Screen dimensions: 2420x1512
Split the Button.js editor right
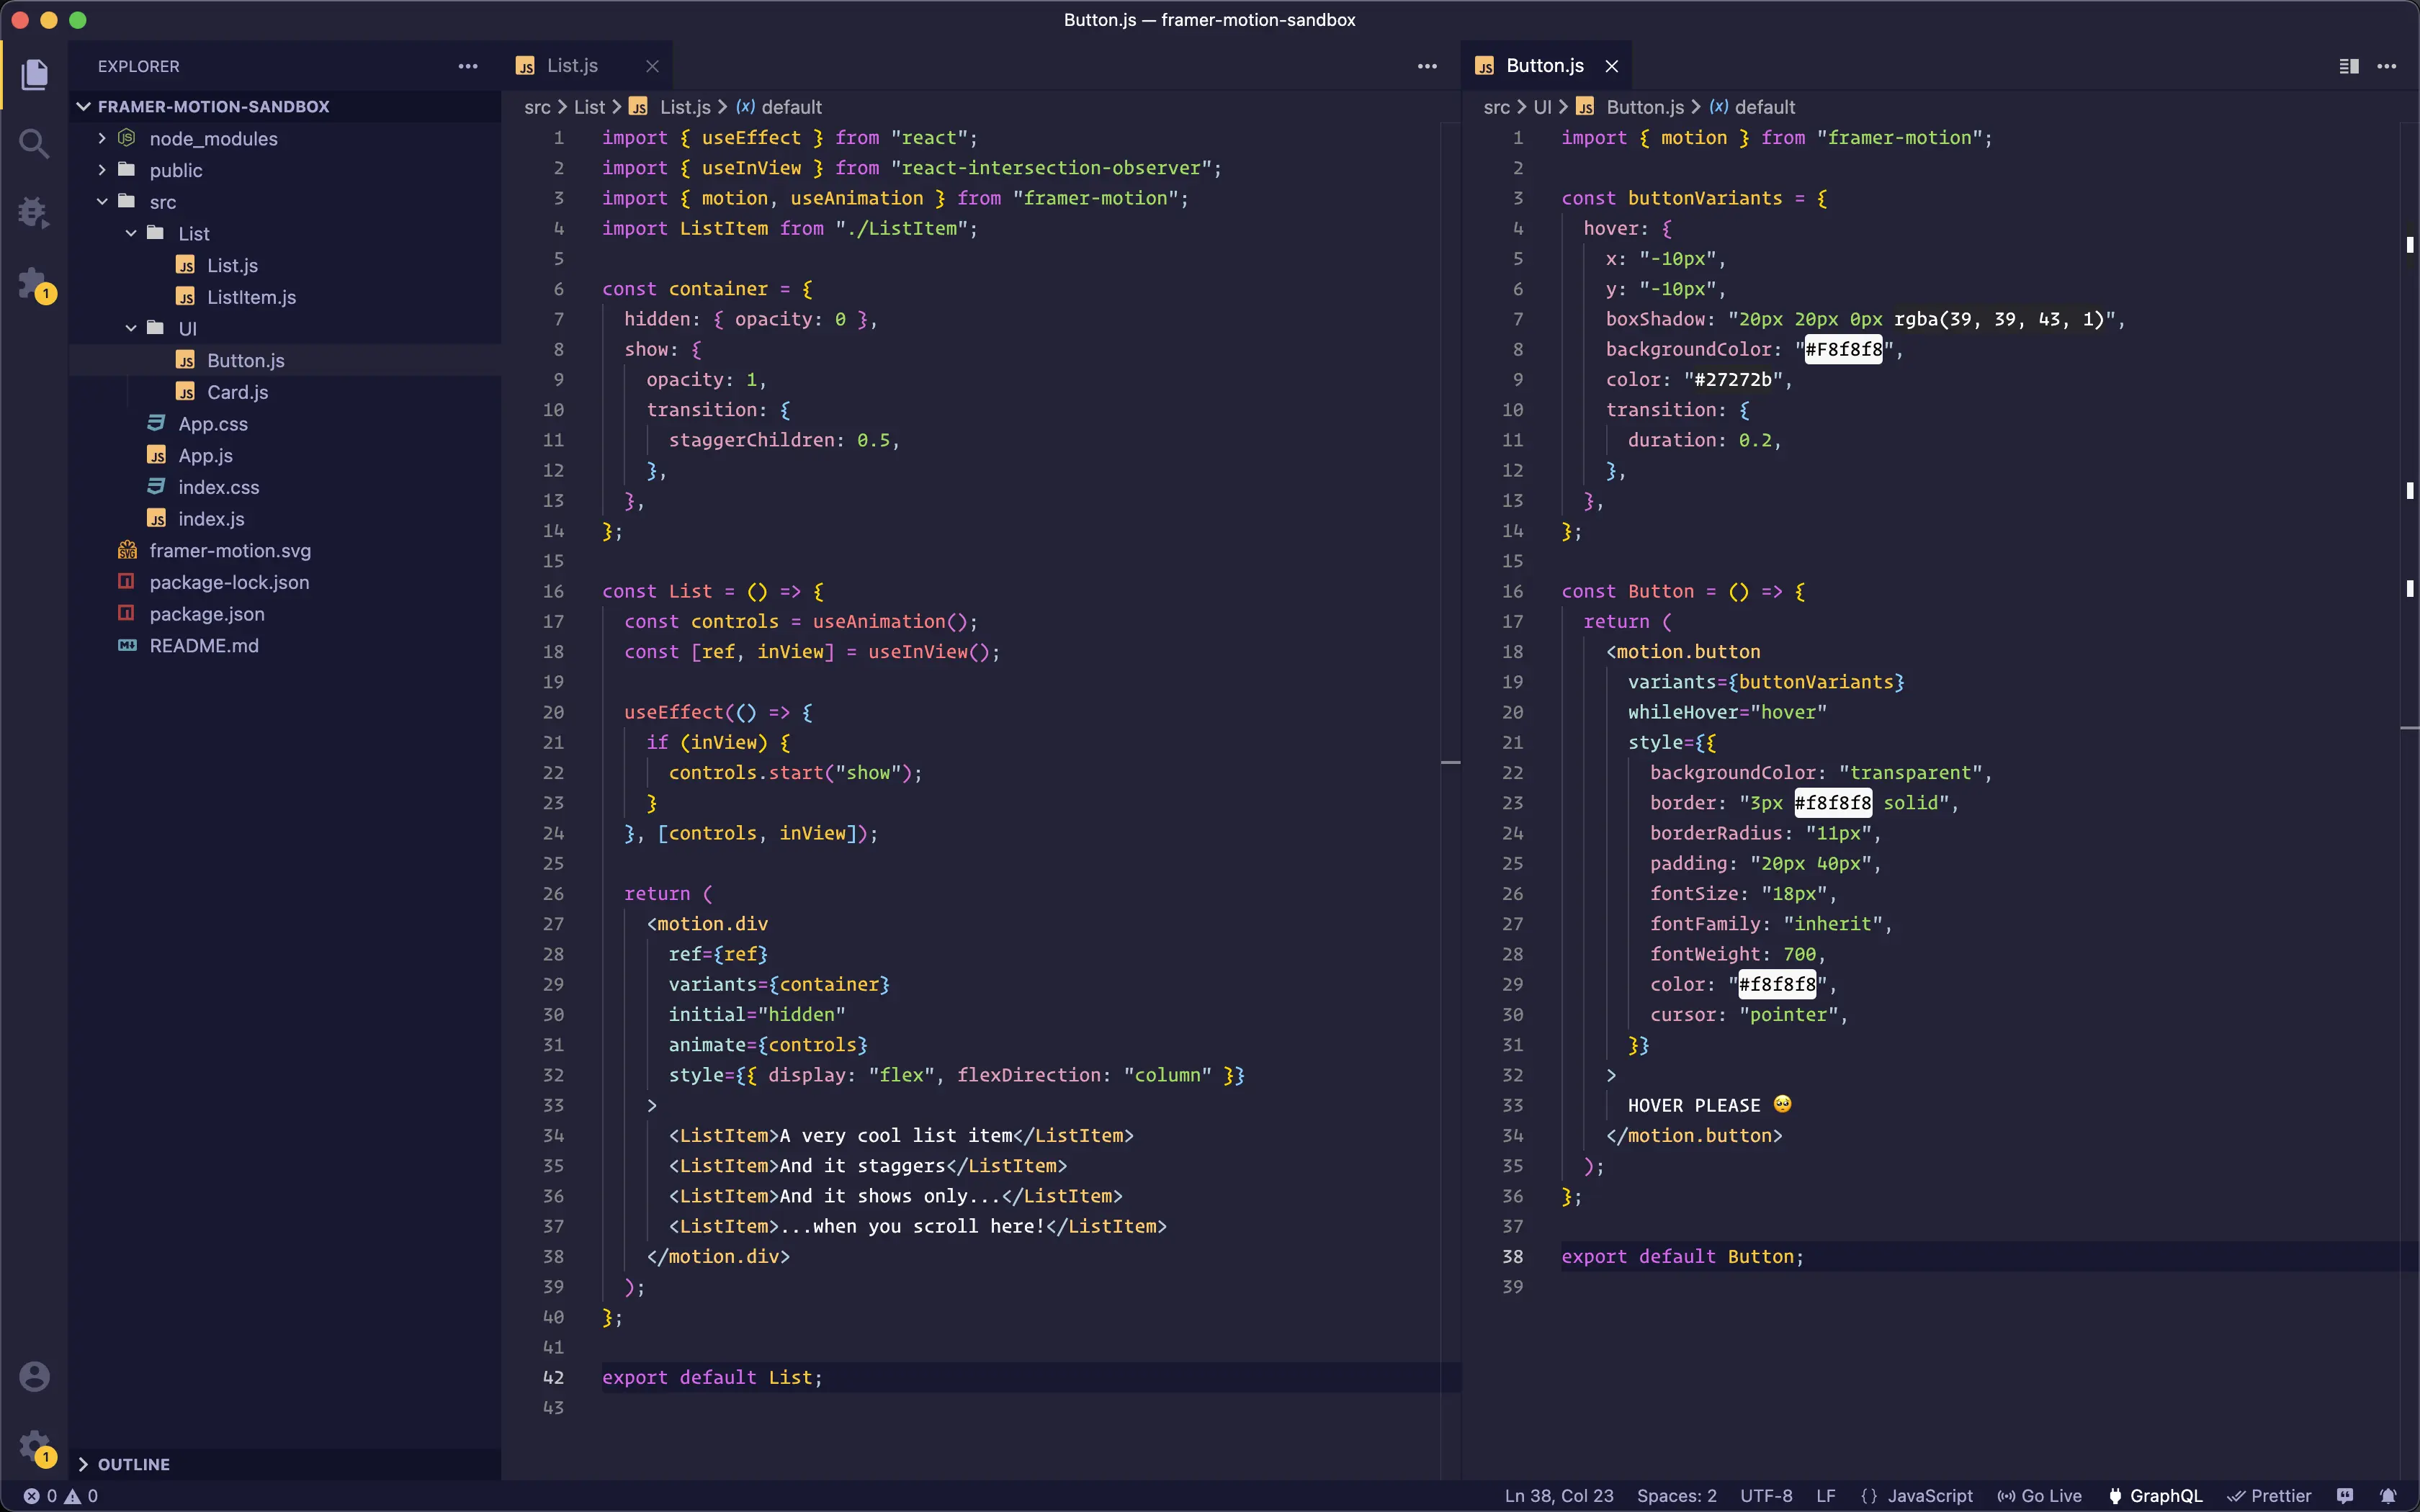[2349, 66]
